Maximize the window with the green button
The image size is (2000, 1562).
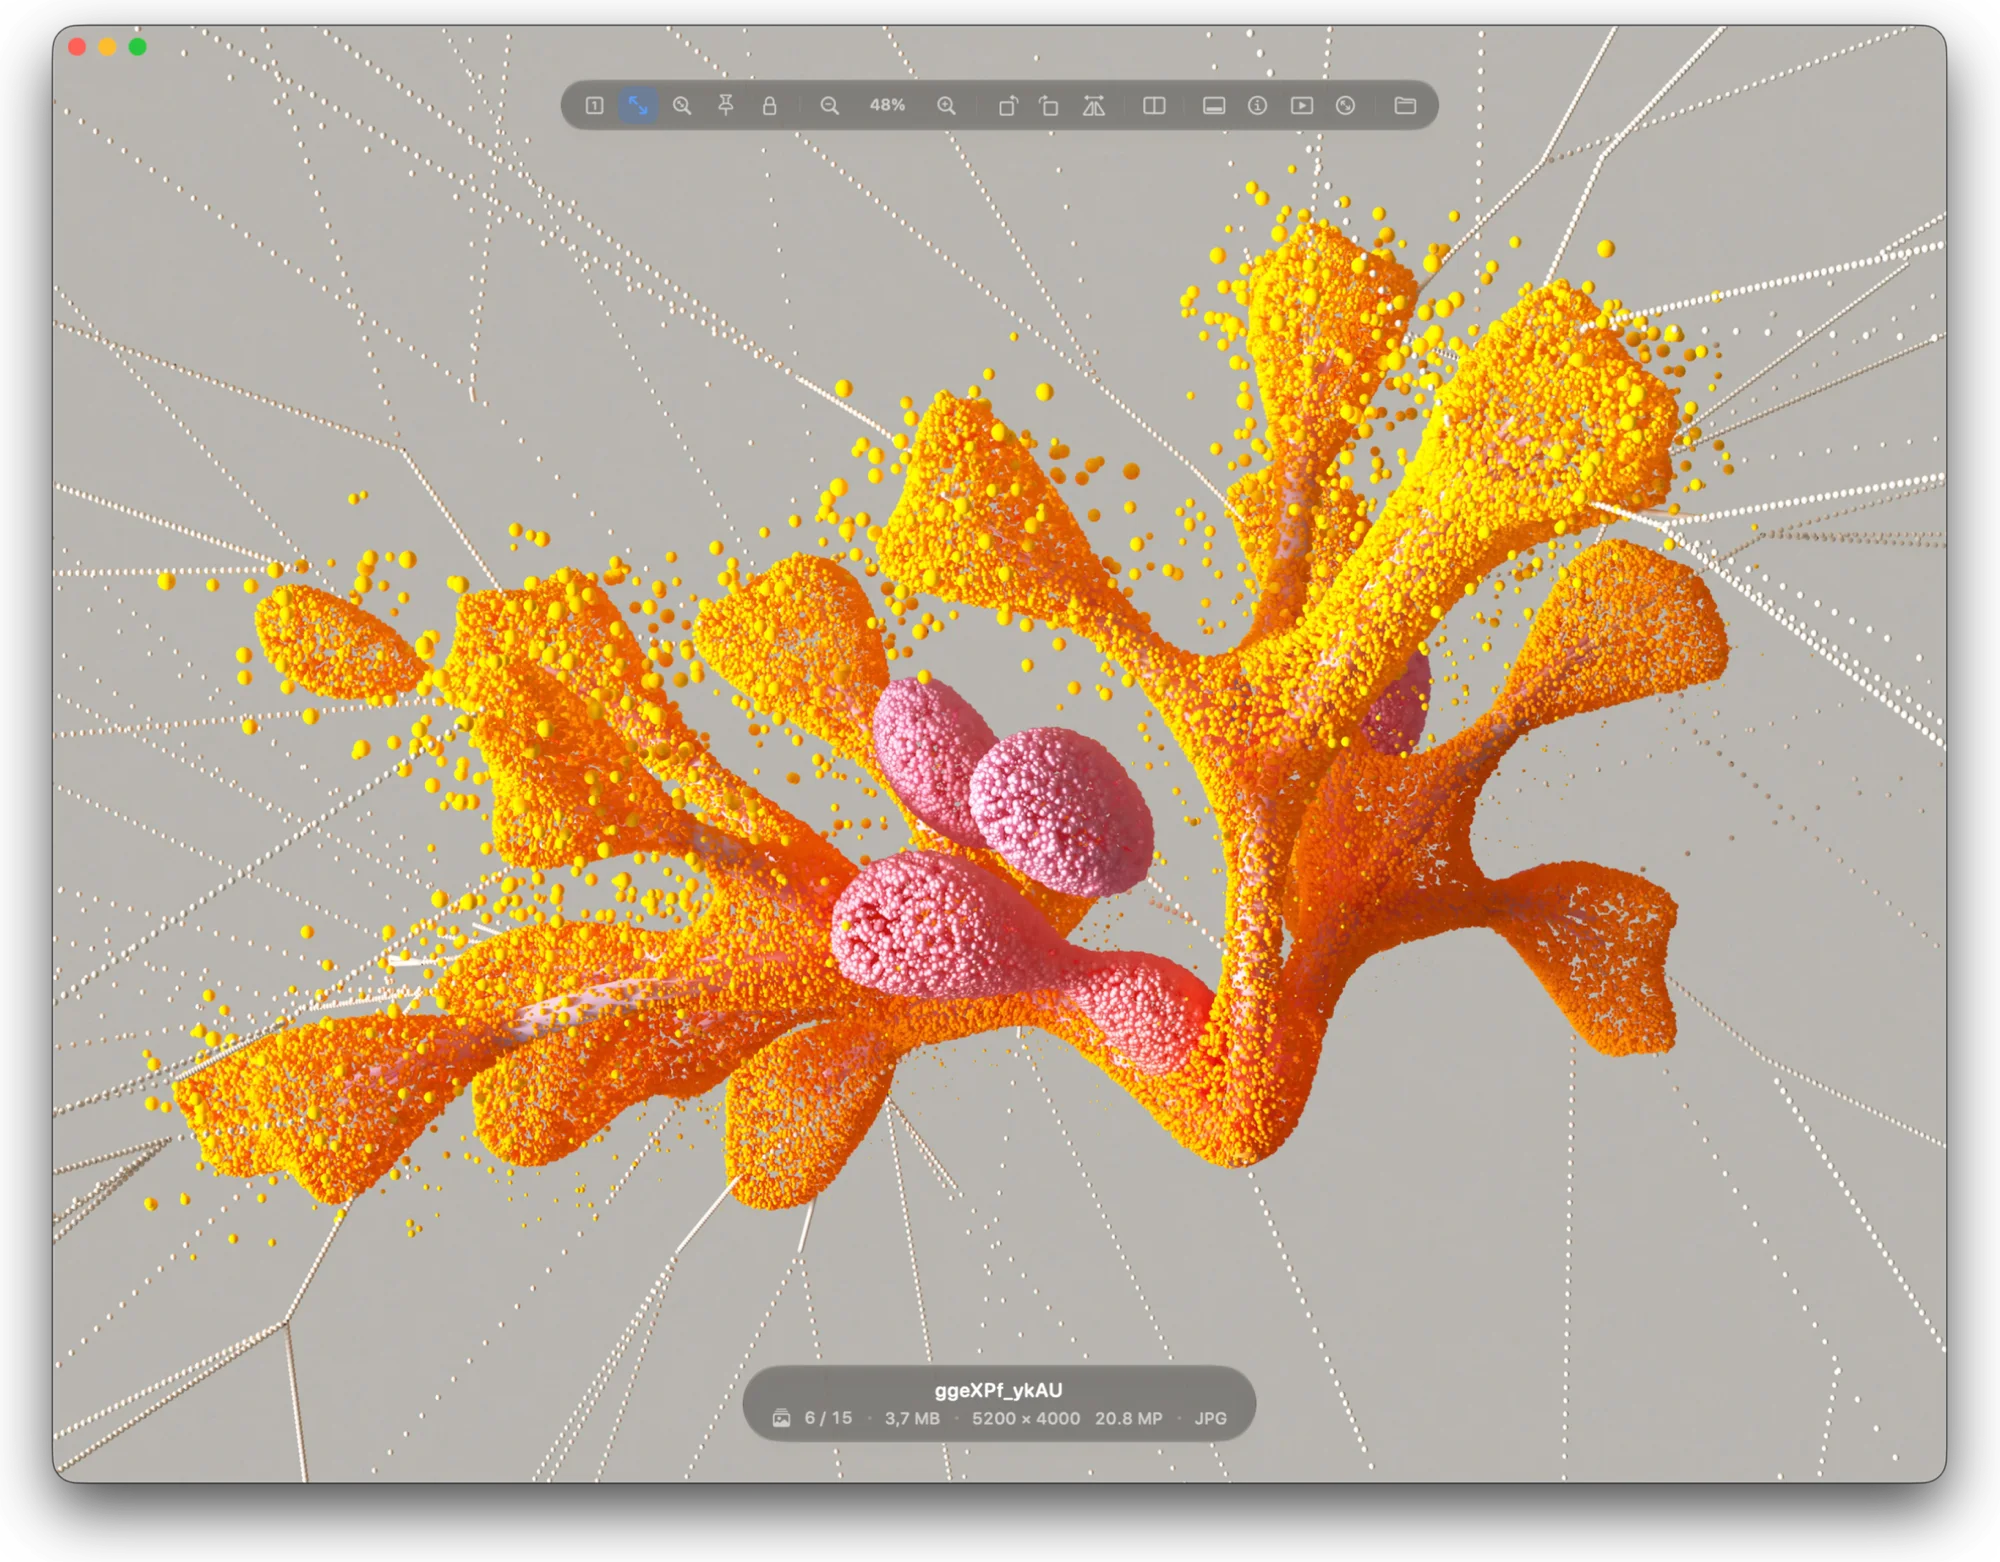coord(138,47)
